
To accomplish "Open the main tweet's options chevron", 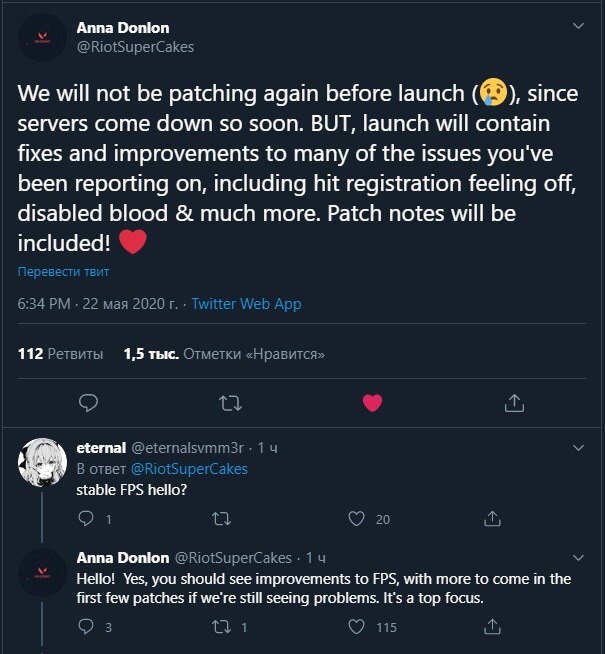I will [x=577, y=26].
